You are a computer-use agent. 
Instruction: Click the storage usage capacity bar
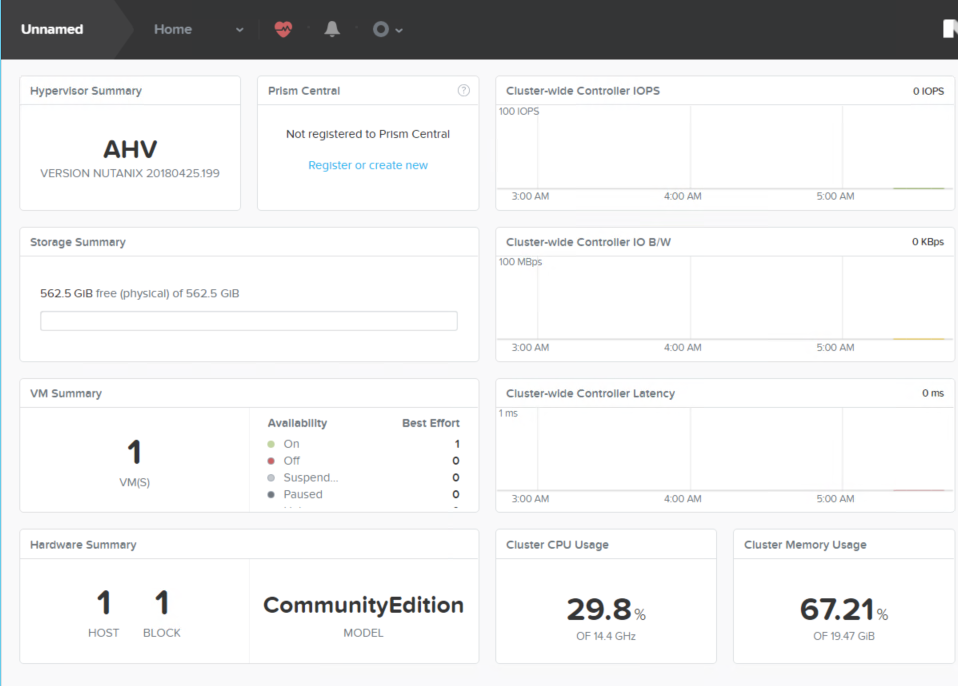point(248,321)
